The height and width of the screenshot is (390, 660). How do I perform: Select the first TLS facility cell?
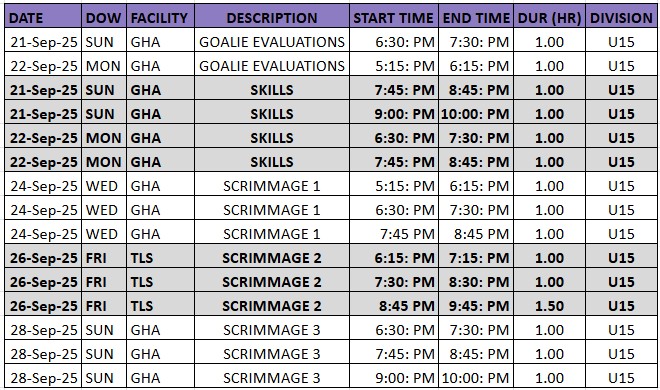pos(160,258)
